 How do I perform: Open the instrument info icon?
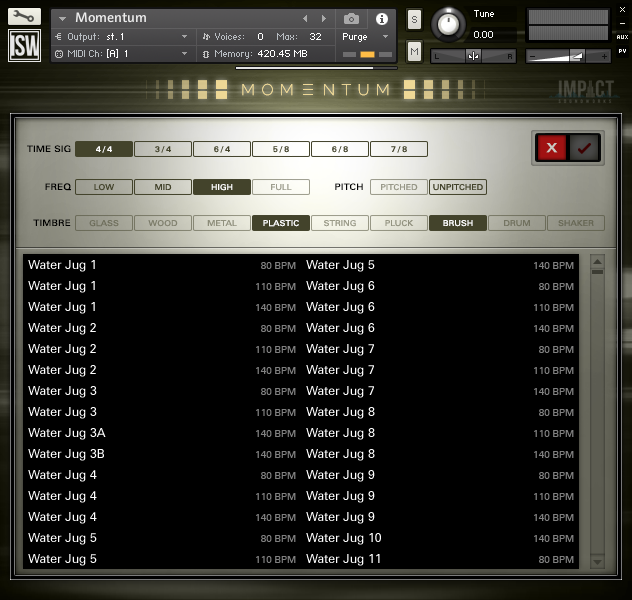coord(382,19)
